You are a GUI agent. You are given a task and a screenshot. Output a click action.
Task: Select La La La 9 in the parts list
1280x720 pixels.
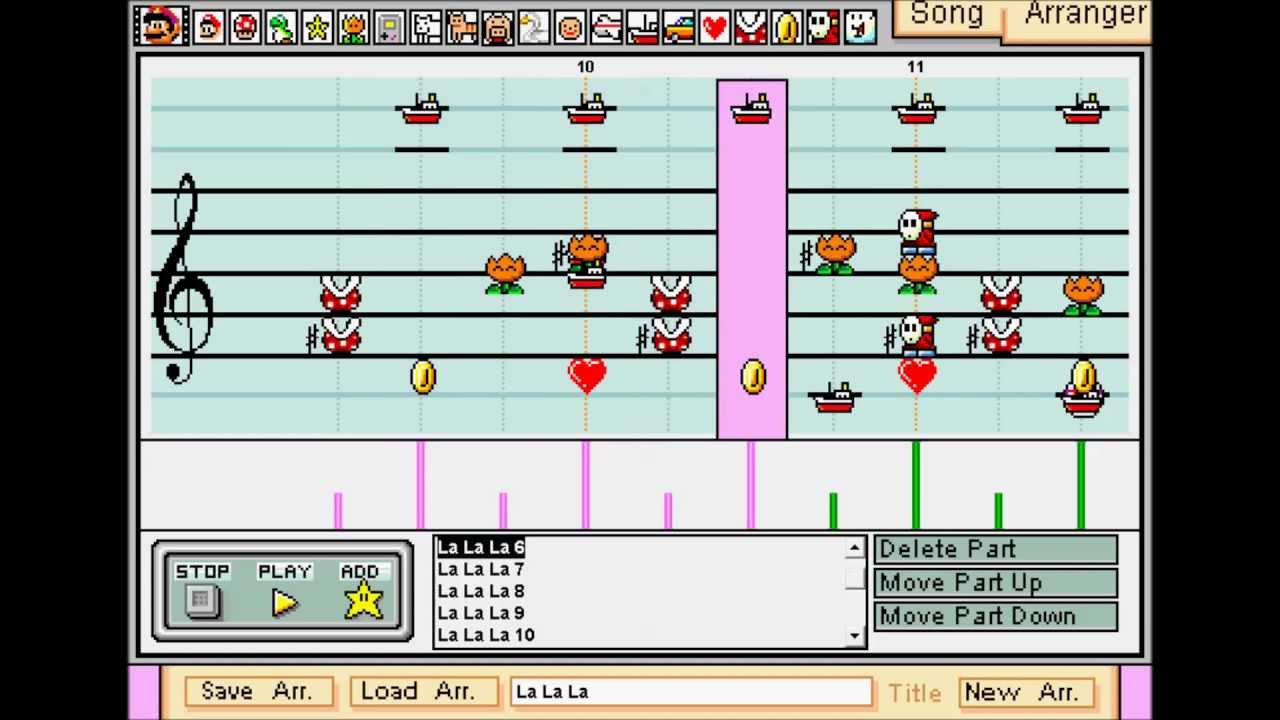pos(480,613)
